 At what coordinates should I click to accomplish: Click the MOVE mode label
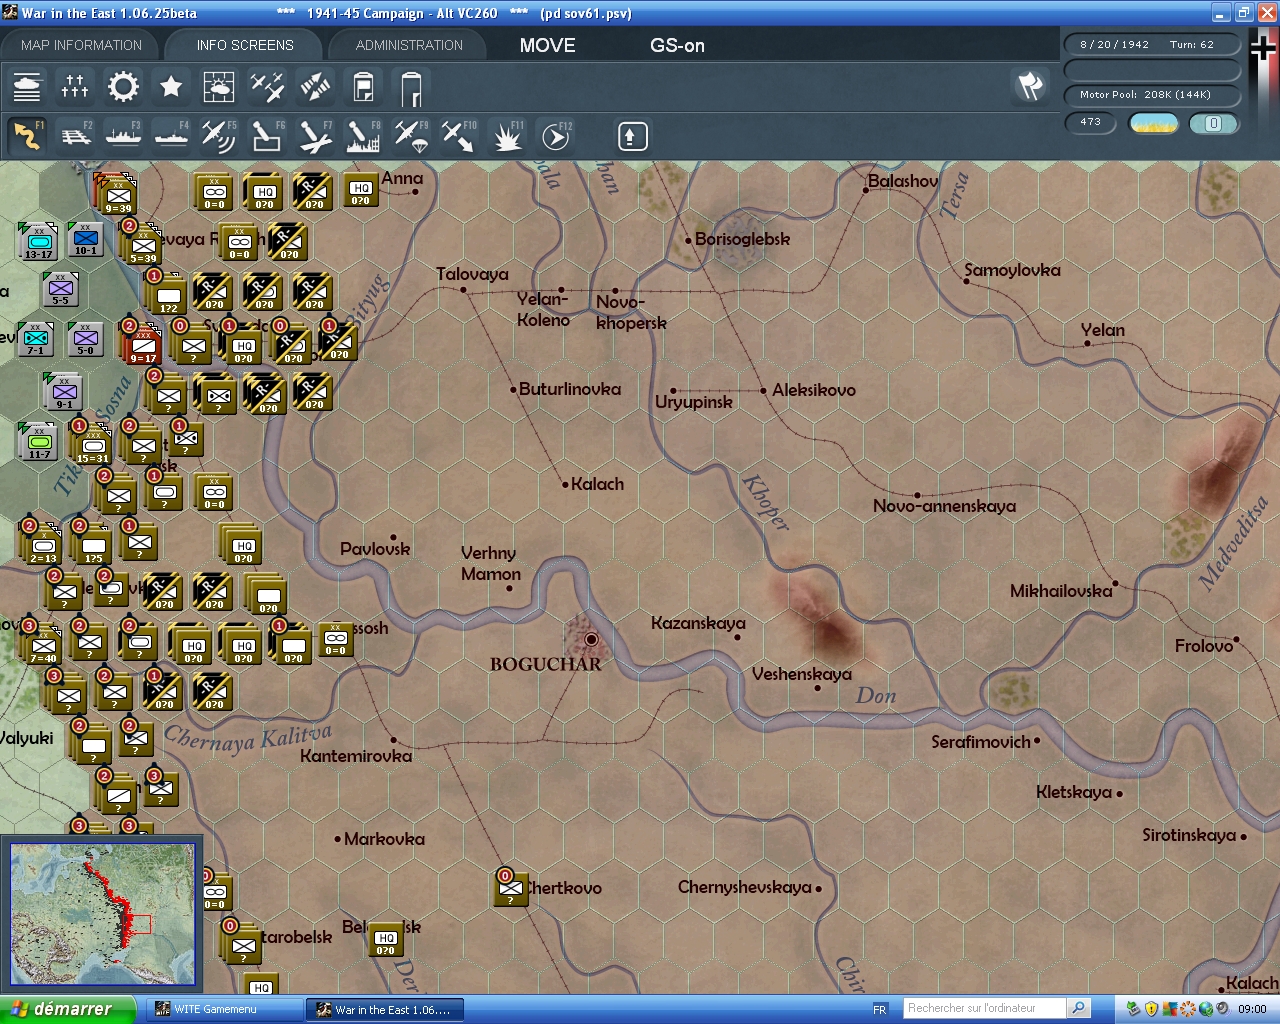546,45
